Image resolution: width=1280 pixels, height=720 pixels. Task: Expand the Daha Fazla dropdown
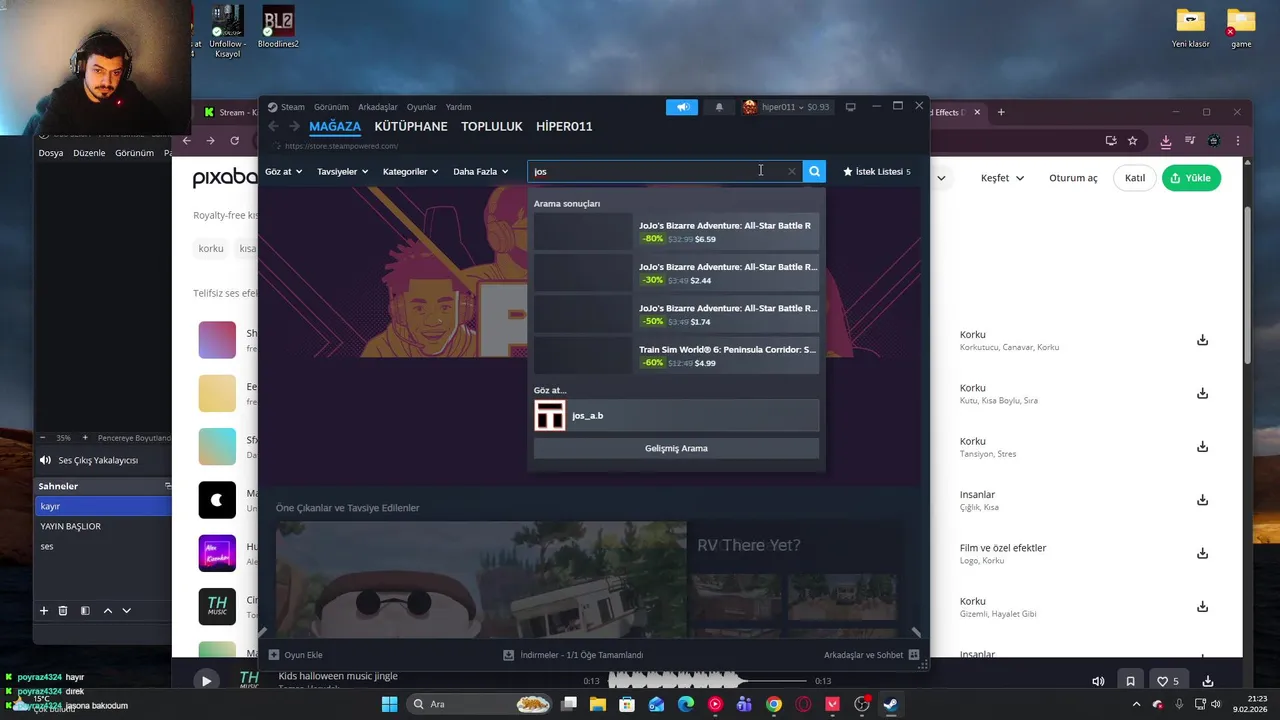480,171
